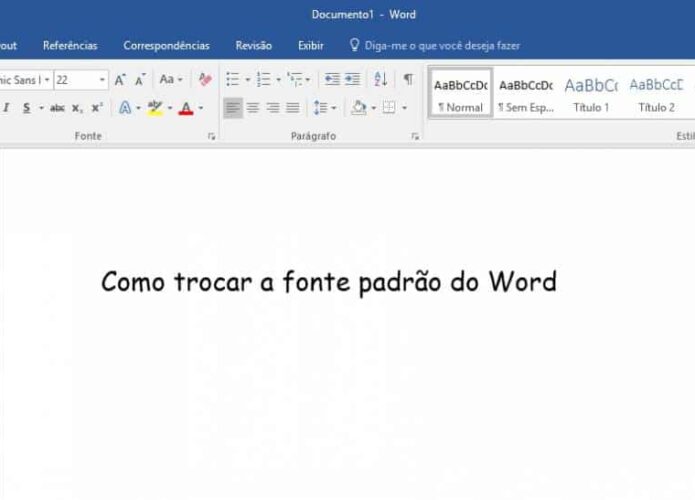
Task: Toggle paragraph marks display with the pilcrow
Action: [408, 80]
